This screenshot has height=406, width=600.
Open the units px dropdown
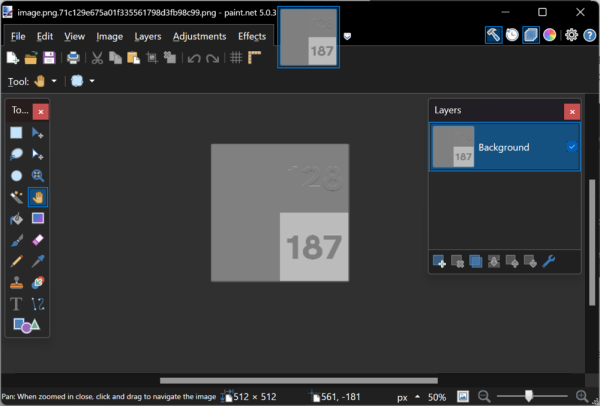tap(408, 397)
